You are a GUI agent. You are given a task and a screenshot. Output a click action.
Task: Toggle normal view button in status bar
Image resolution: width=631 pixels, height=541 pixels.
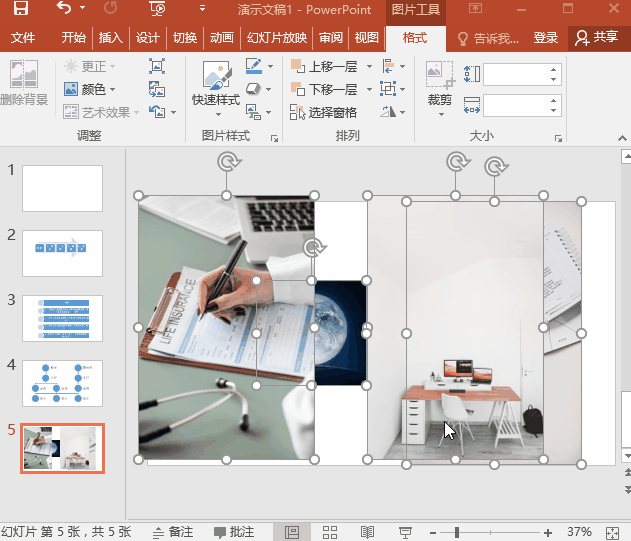tap(292, 532)
